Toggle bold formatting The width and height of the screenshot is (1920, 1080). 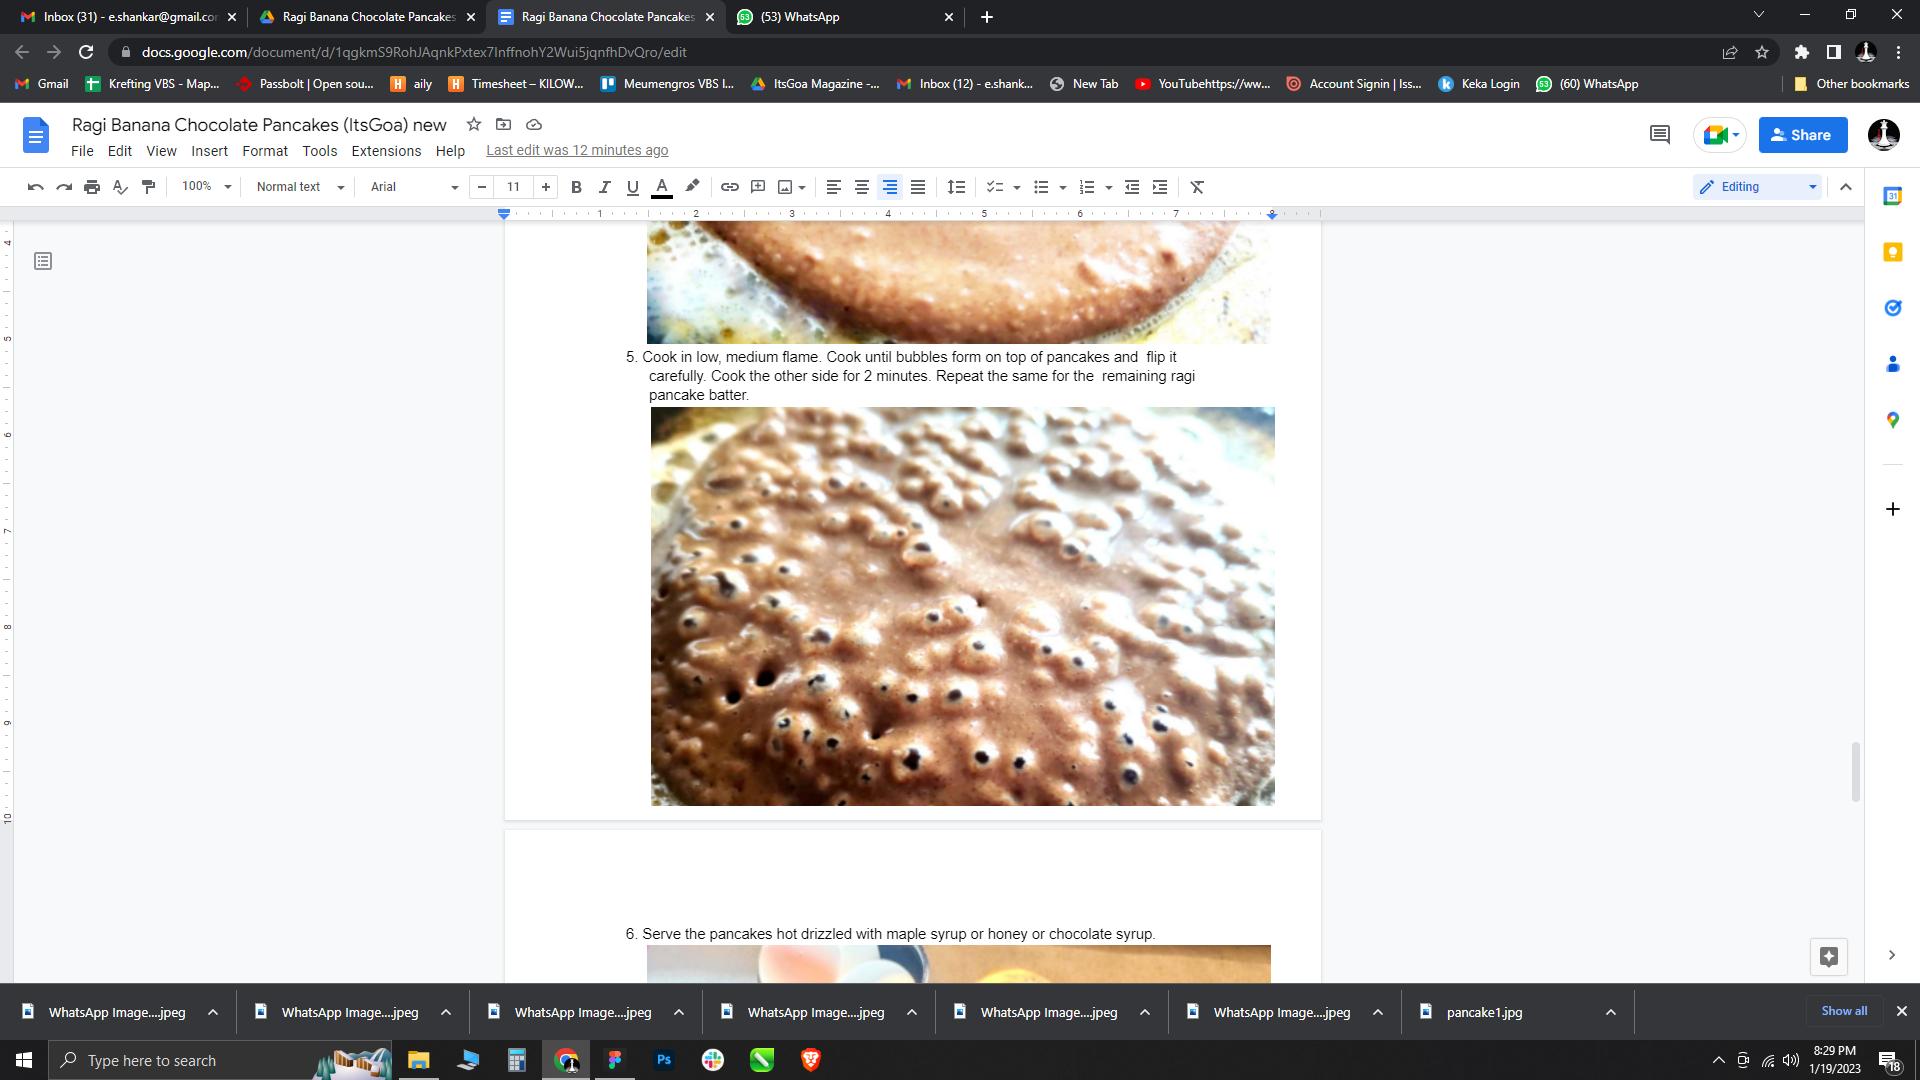tap(576, 187)
